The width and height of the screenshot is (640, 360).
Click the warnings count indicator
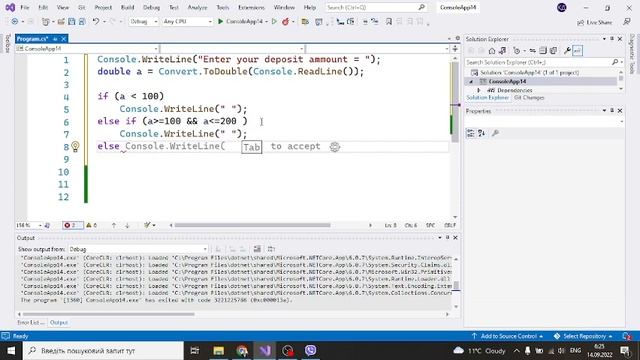point(91,225)
